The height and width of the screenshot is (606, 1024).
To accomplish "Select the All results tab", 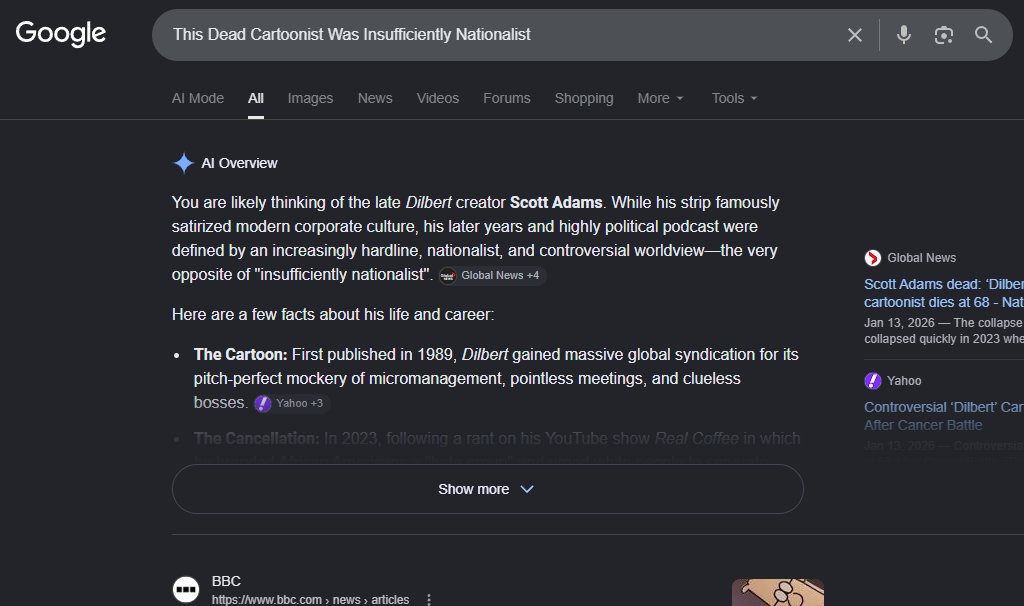I will (x=255, y=98).
